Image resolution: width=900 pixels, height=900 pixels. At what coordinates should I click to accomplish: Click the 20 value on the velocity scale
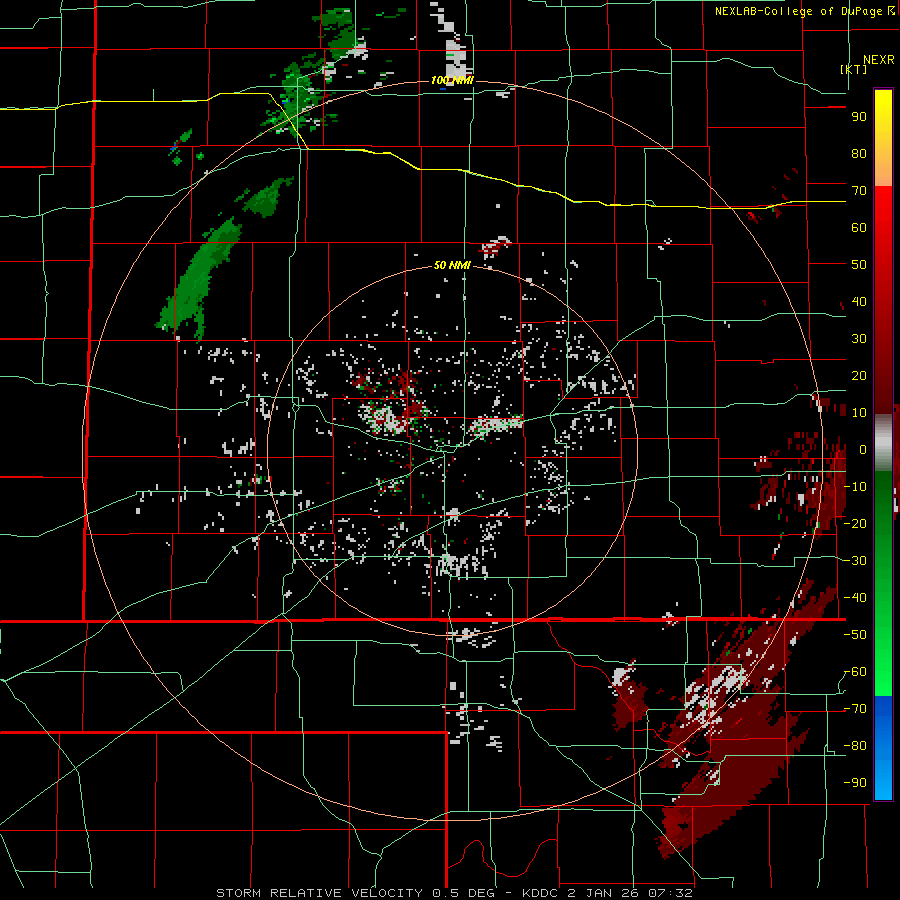tap(859, 376)
